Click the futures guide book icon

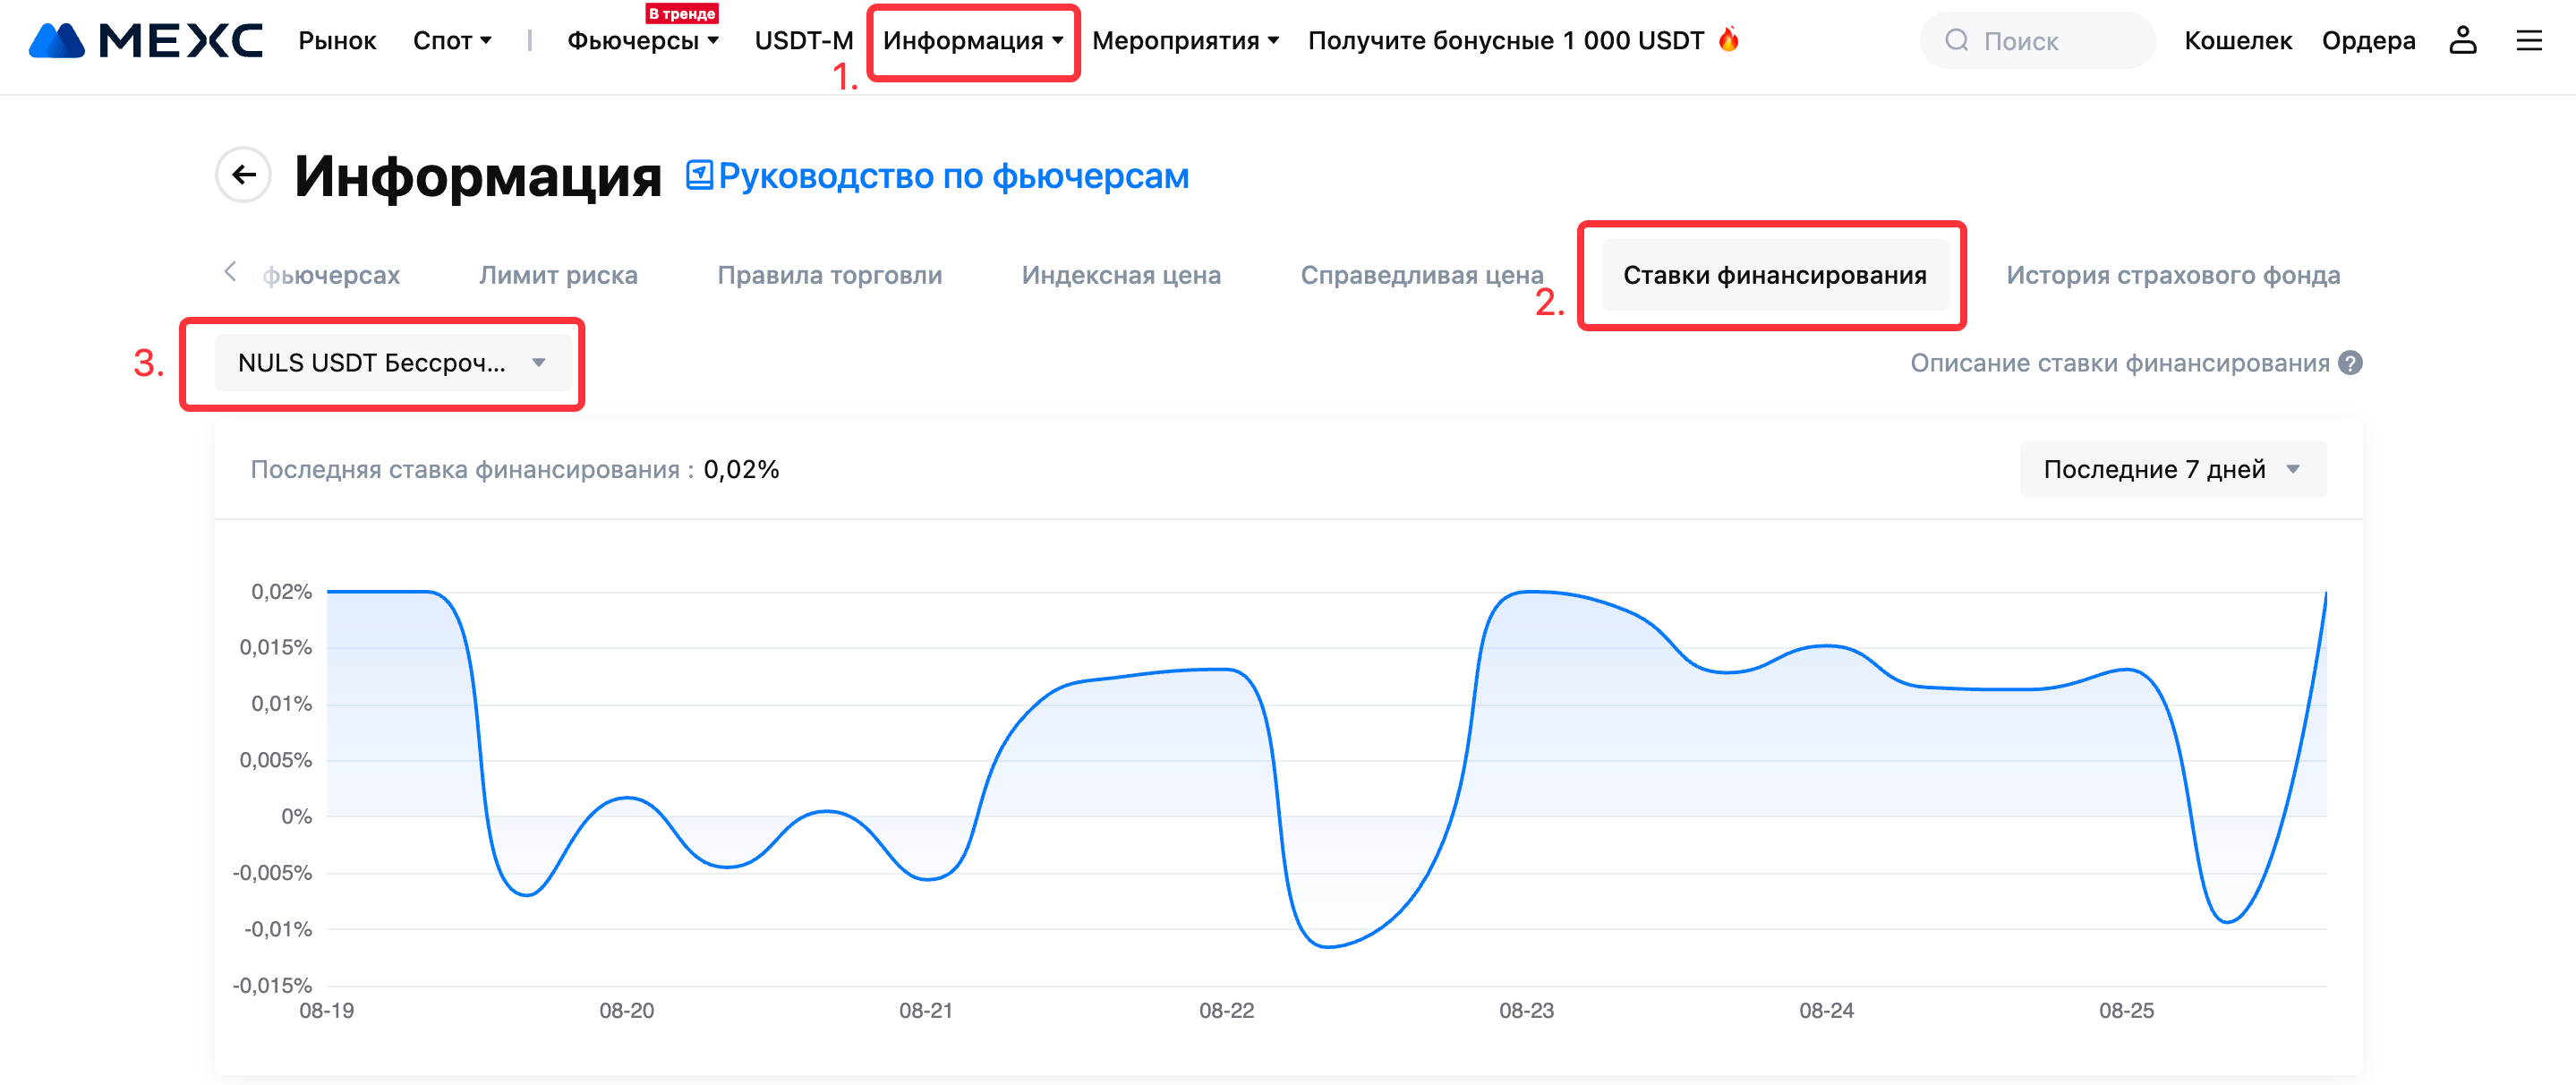(699, 175)
